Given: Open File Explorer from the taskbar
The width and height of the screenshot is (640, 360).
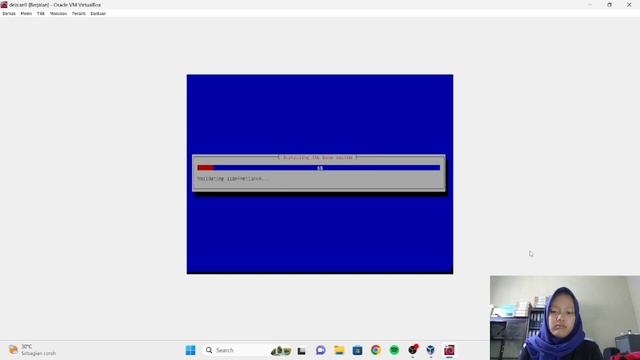Looking at the screenshot, I should click(x=339, y=350).
